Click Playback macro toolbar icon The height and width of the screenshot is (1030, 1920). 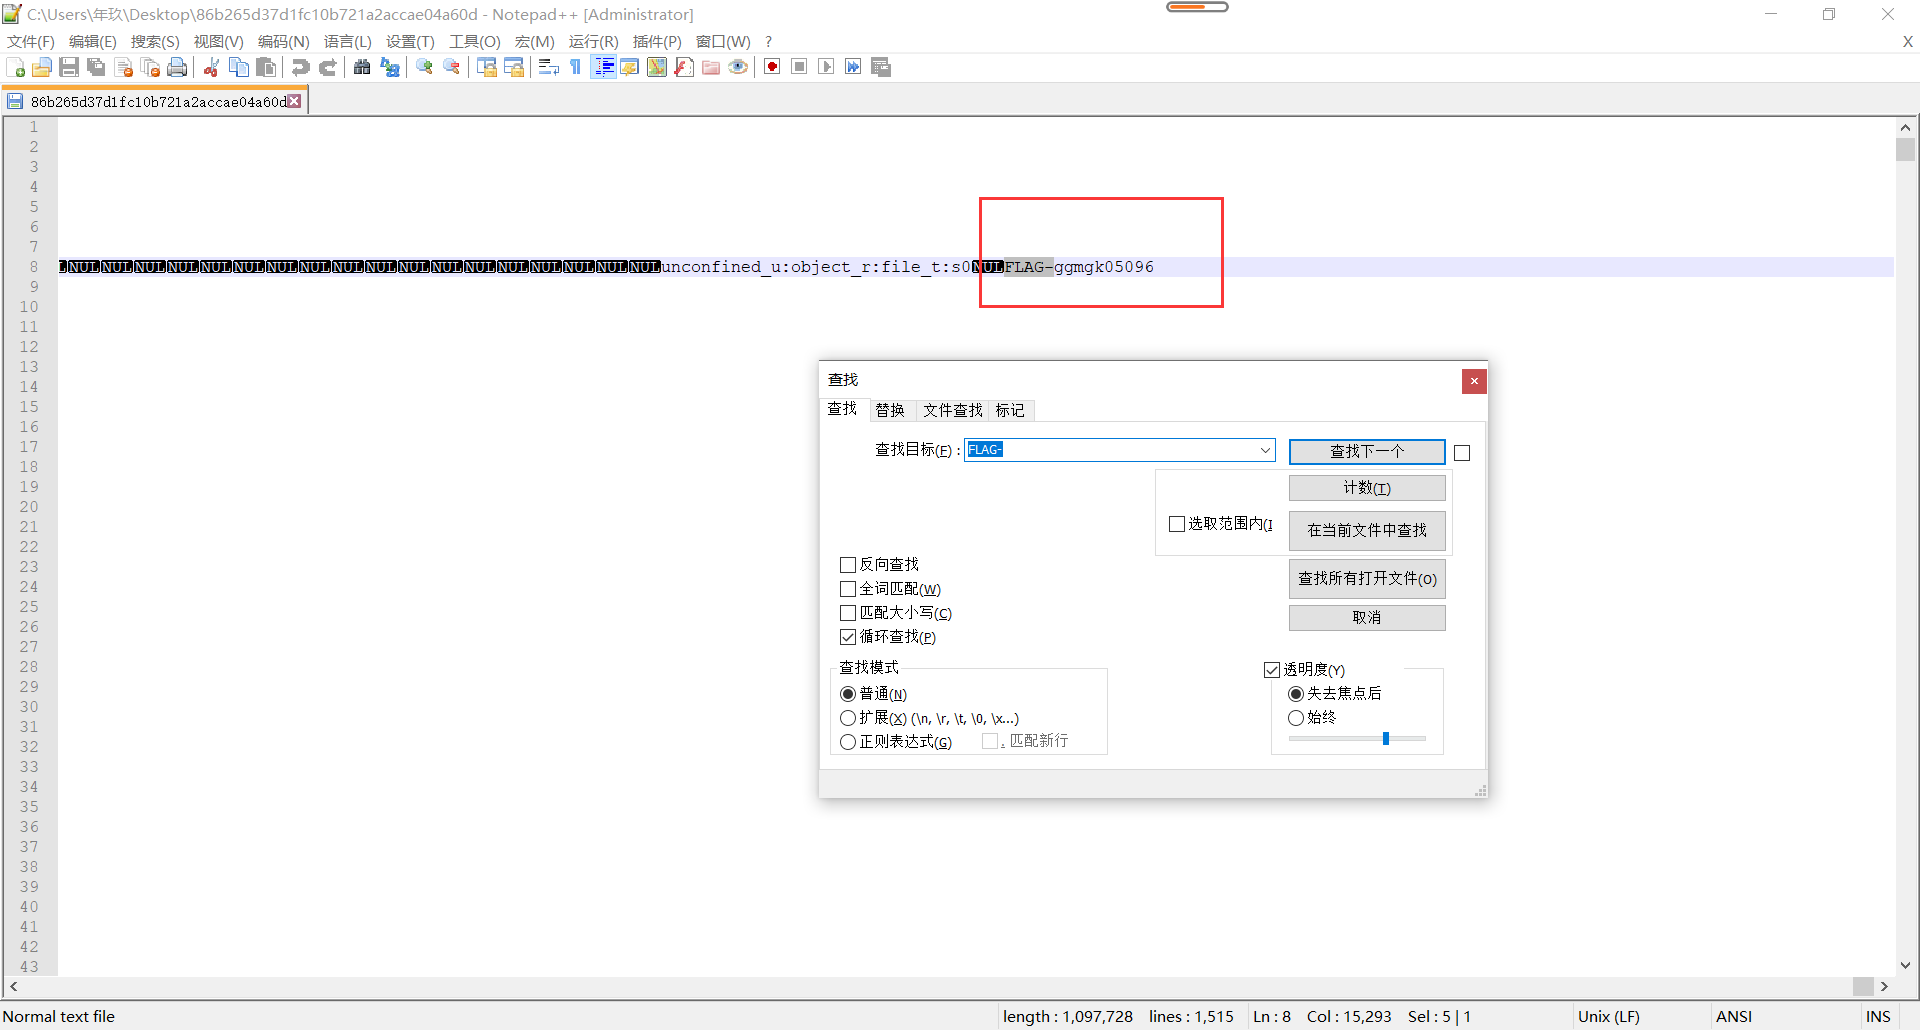coord(826,67)
